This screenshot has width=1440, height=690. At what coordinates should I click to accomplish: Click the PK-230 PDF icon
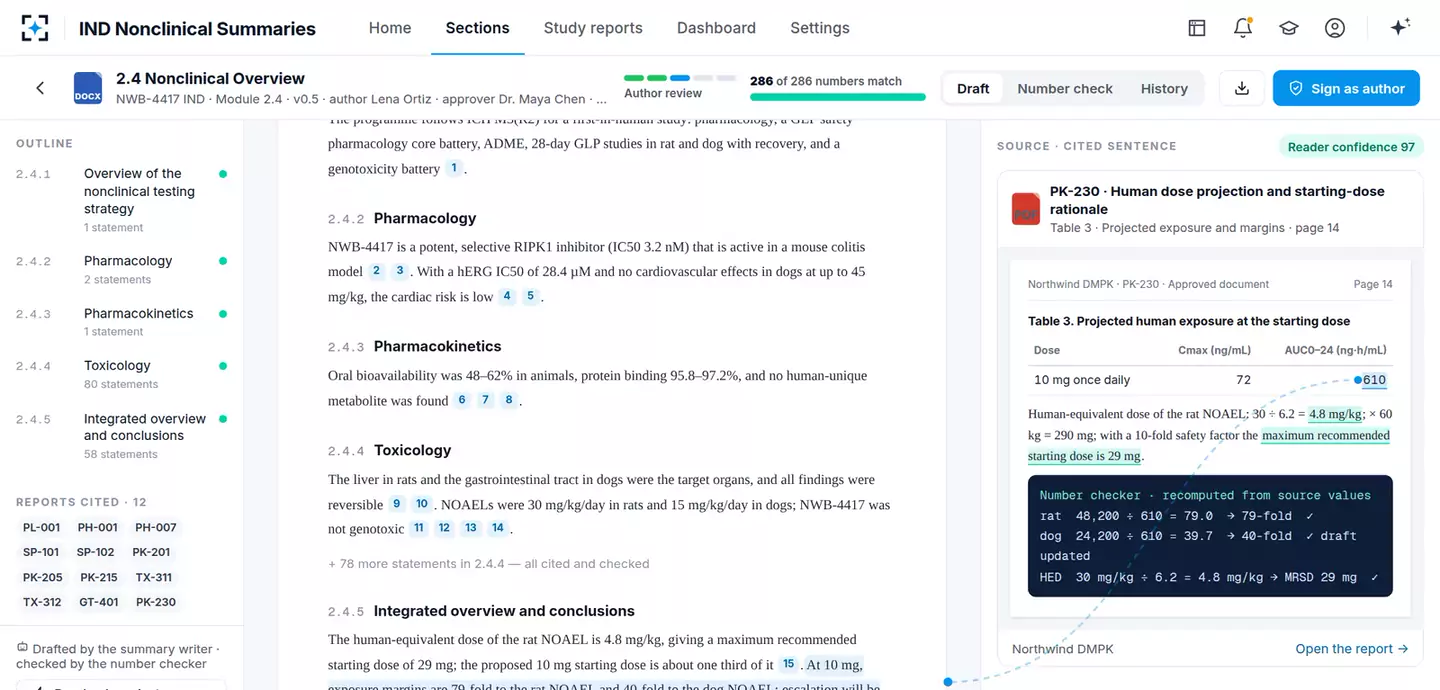coord(1026,208)
